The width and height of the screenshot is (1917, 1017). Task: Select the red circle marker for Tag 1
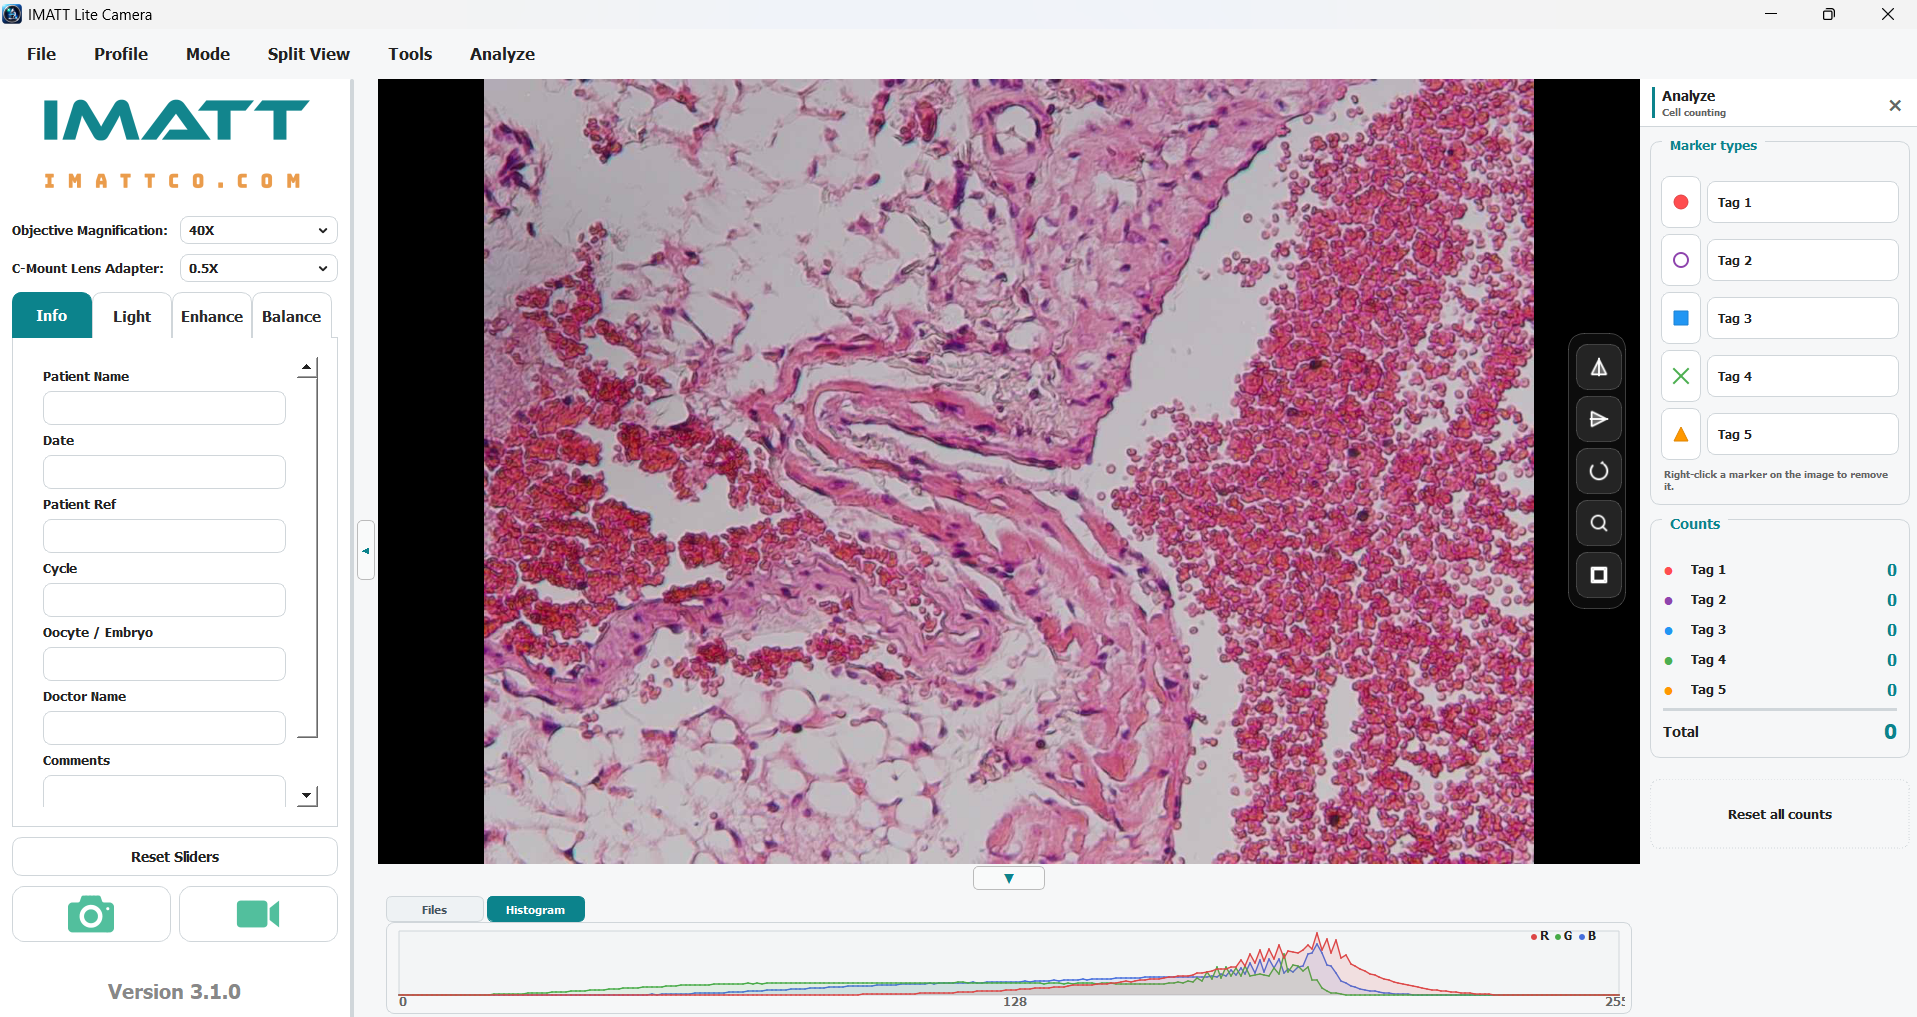(x=1681, y=202)
